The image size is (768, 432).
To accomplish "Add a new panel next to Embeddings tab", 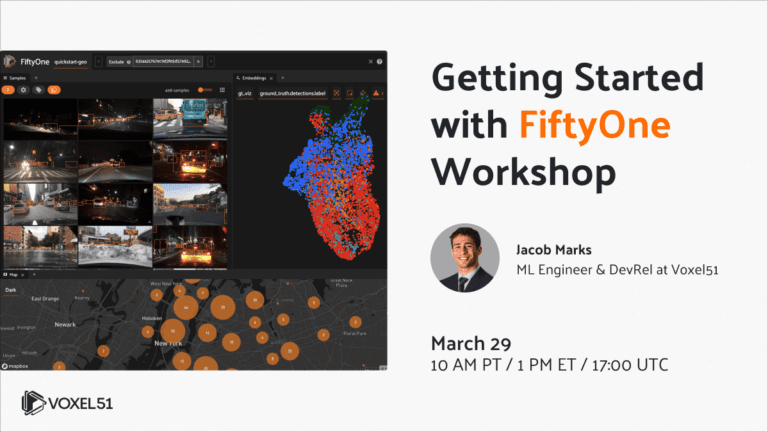I will 283,78.
